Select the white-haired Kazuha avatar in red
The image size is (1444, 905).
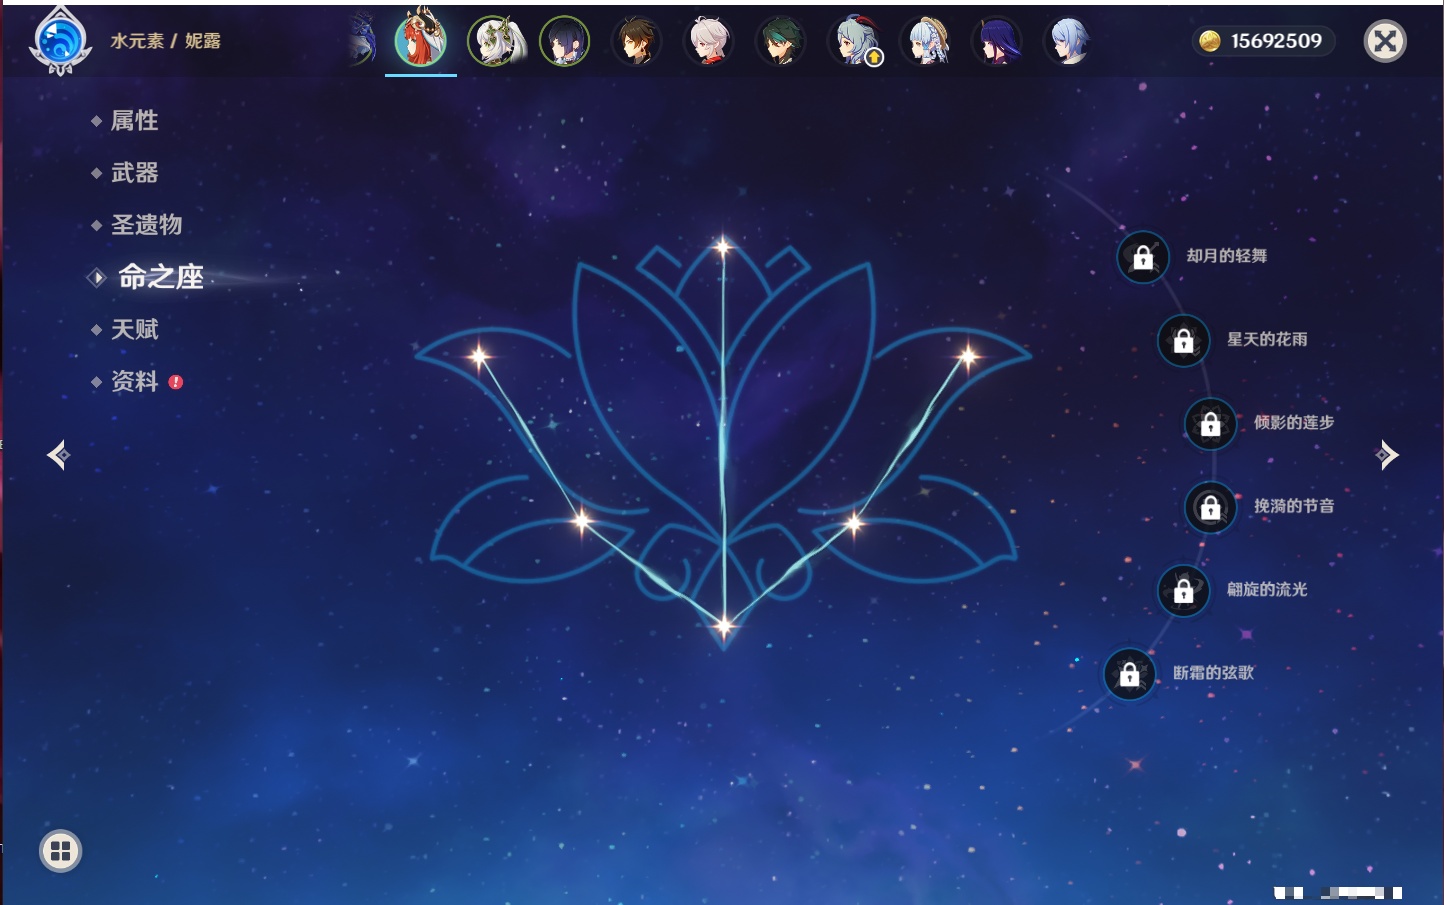[x=708, y=41]
